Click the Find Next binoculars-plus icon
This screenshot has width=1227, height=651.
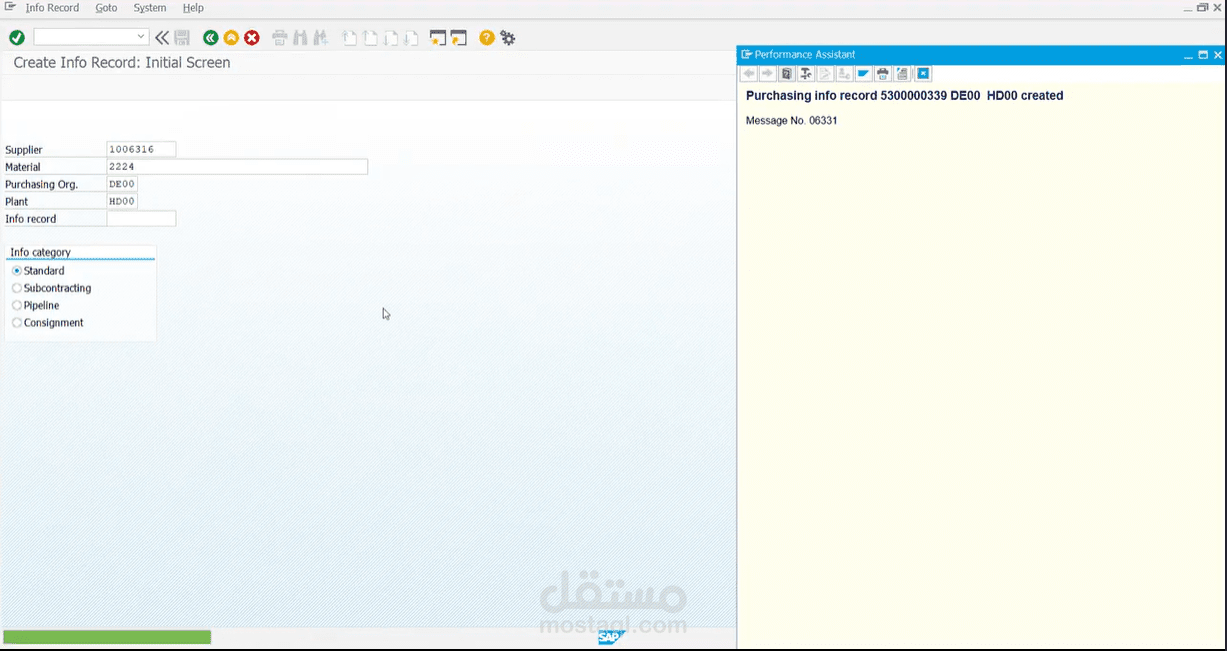click(320, 38)
